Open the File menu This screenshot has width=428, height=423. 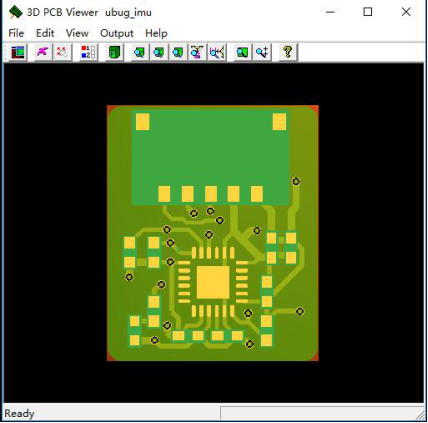16,33
